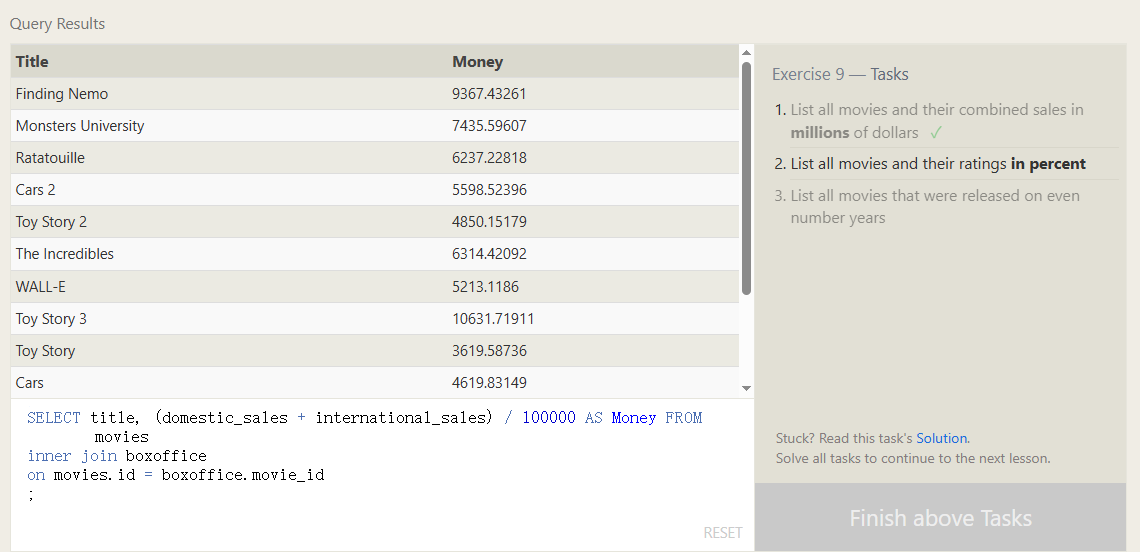Click inside the SQL query editor
The image size is (1140, 552).
[382, 474]
